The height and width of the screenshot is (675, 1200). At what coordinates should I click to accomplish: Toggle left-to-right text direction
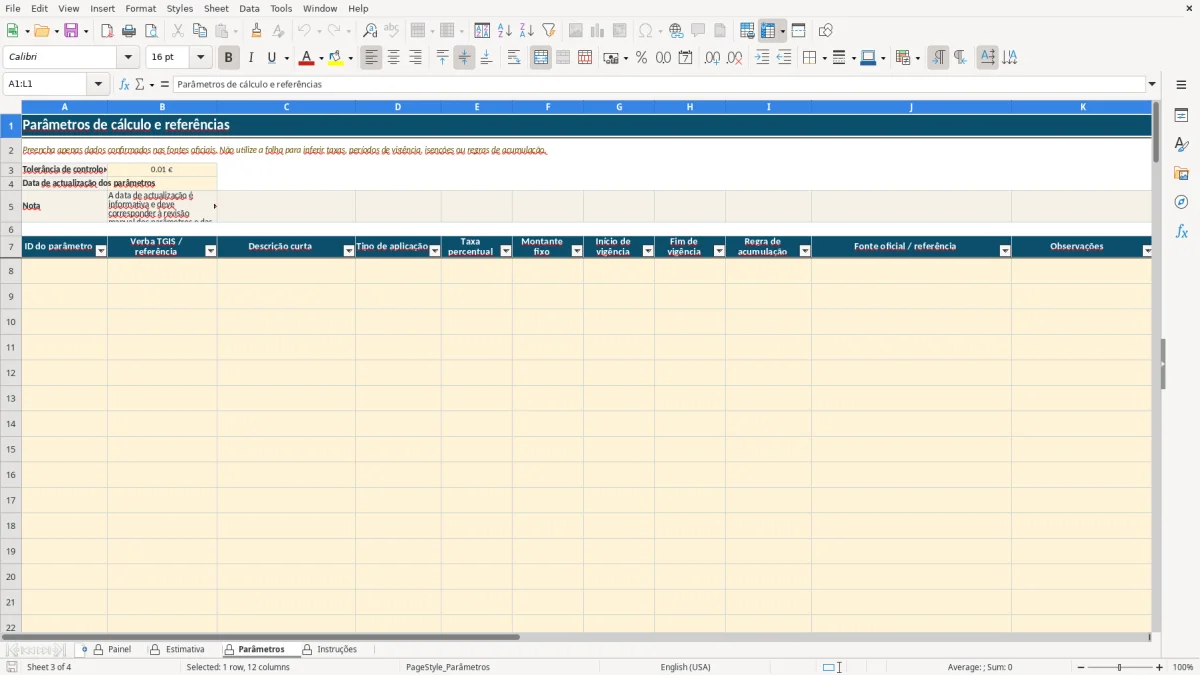[x=938, y=58]
